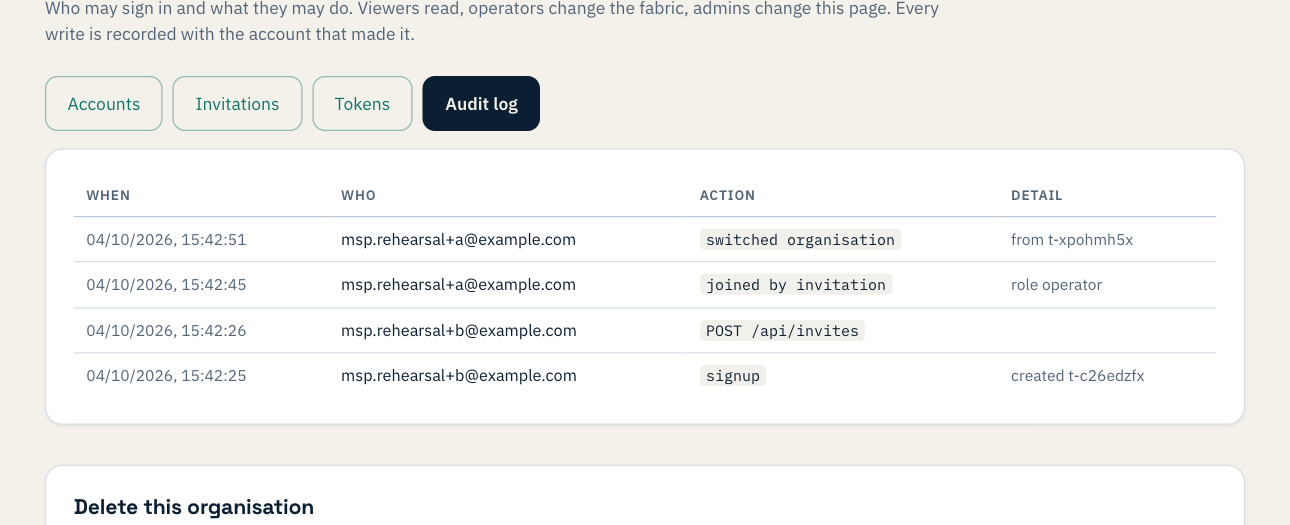Viewport: 1290px width, 525px height.
Task: Select timestamp 04/10/2026, 15:42:51
Action: [x=166, y=240]
